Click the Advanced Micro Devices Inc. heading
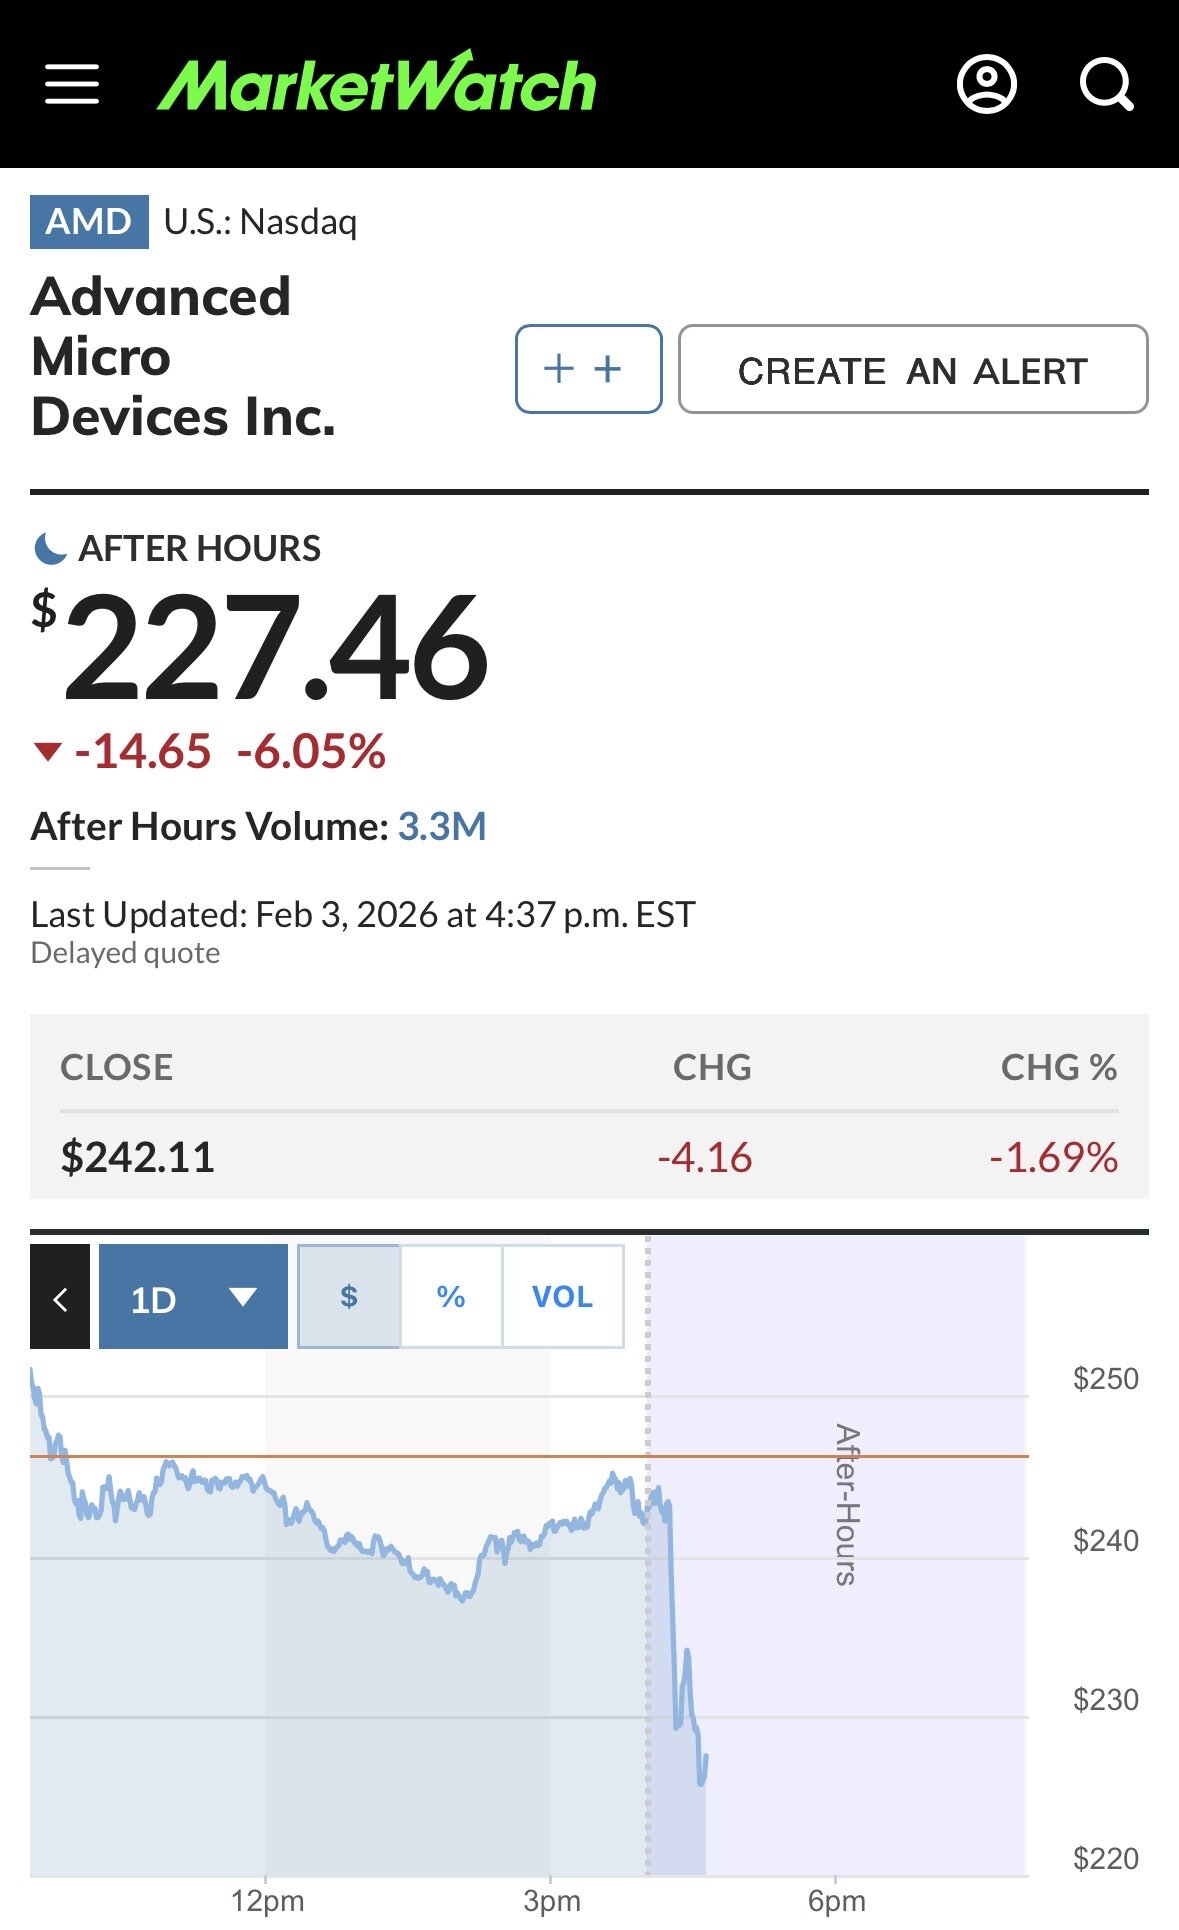1179x1930 pixels. pyautogui.click(x=183, y=357)
